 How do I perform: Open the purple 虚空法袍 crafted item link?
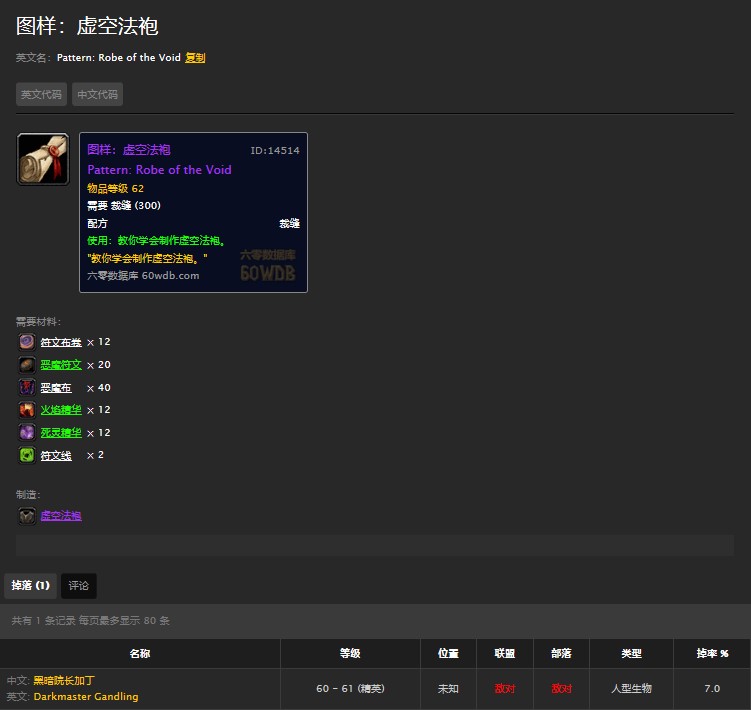pyautogui.click(x=61, y=516)
